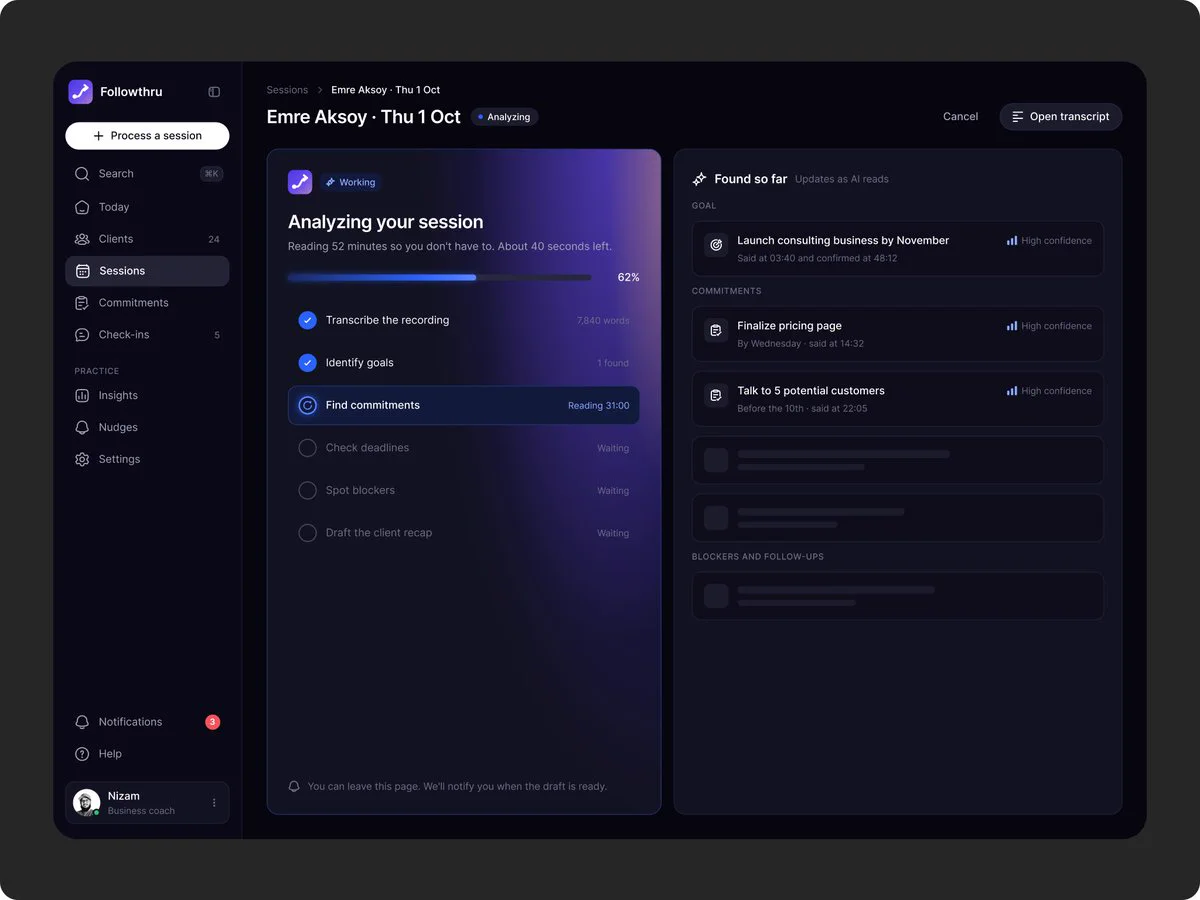Click the icon on Talk to 5 potential customers
The width and height of the screenshot is (1200, 900).
tap(716, 395)
